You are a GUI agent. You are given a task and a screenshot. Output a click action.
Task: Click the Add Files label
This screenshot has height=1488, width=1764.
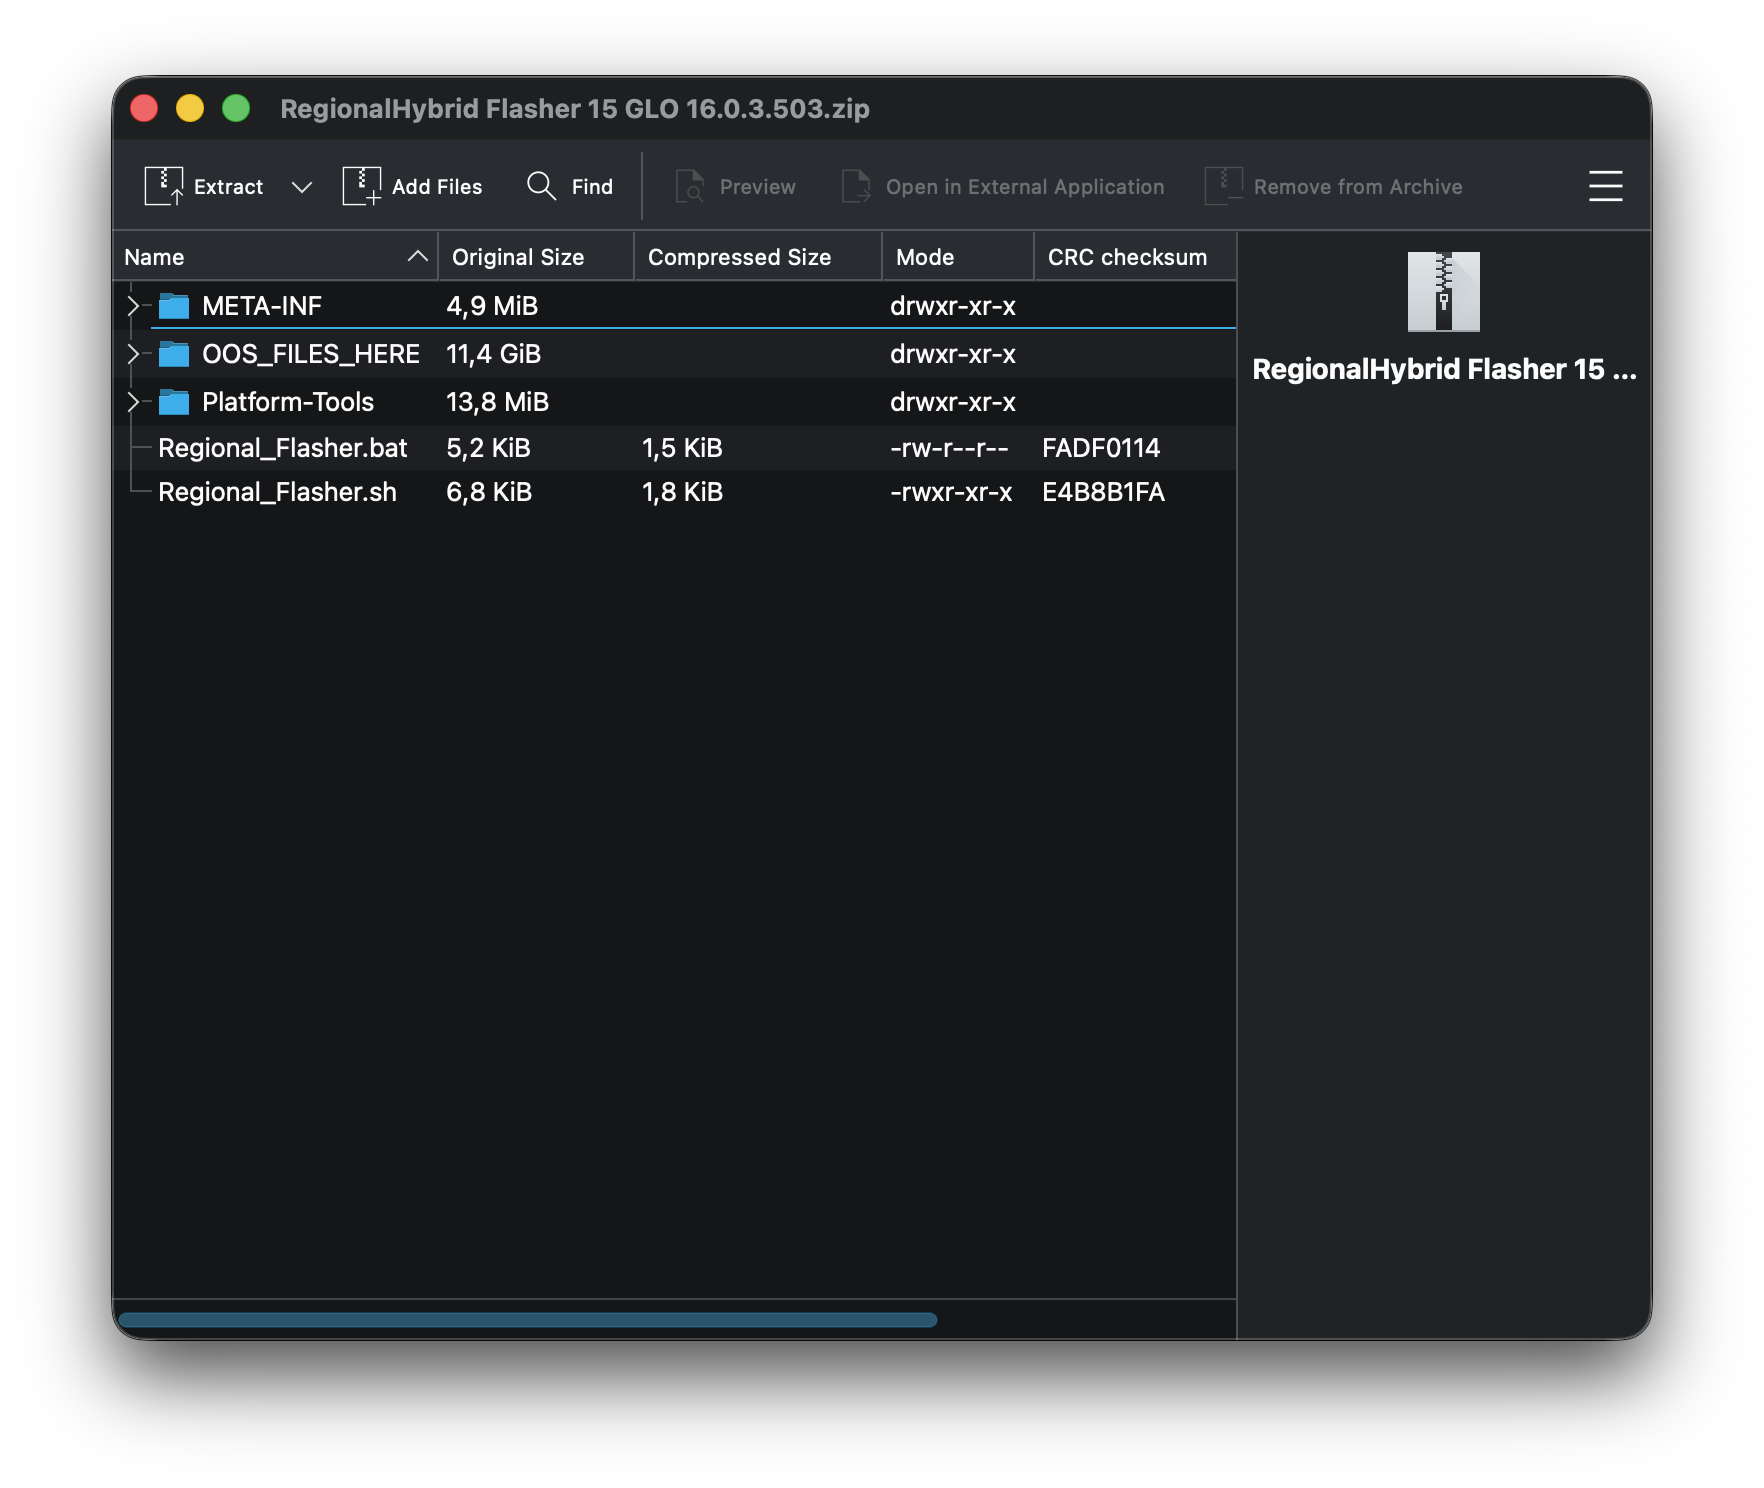(437, 187)
